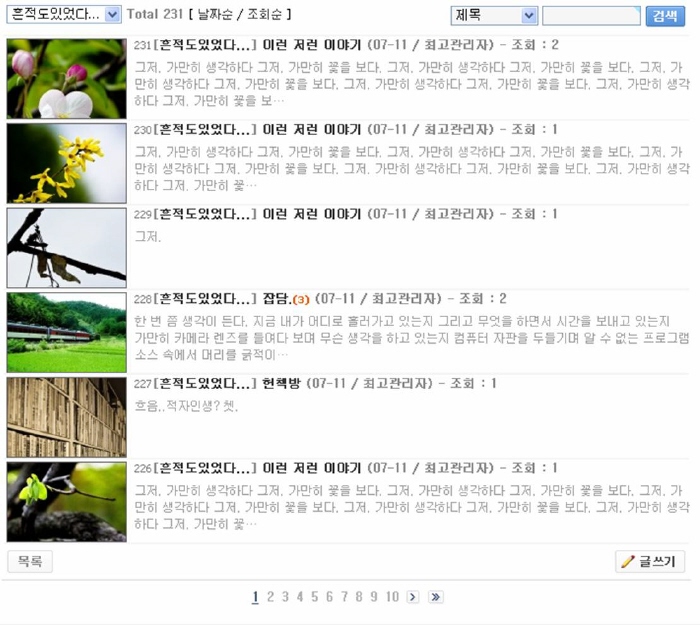
Task: Go to page 8
Action: 359,597
